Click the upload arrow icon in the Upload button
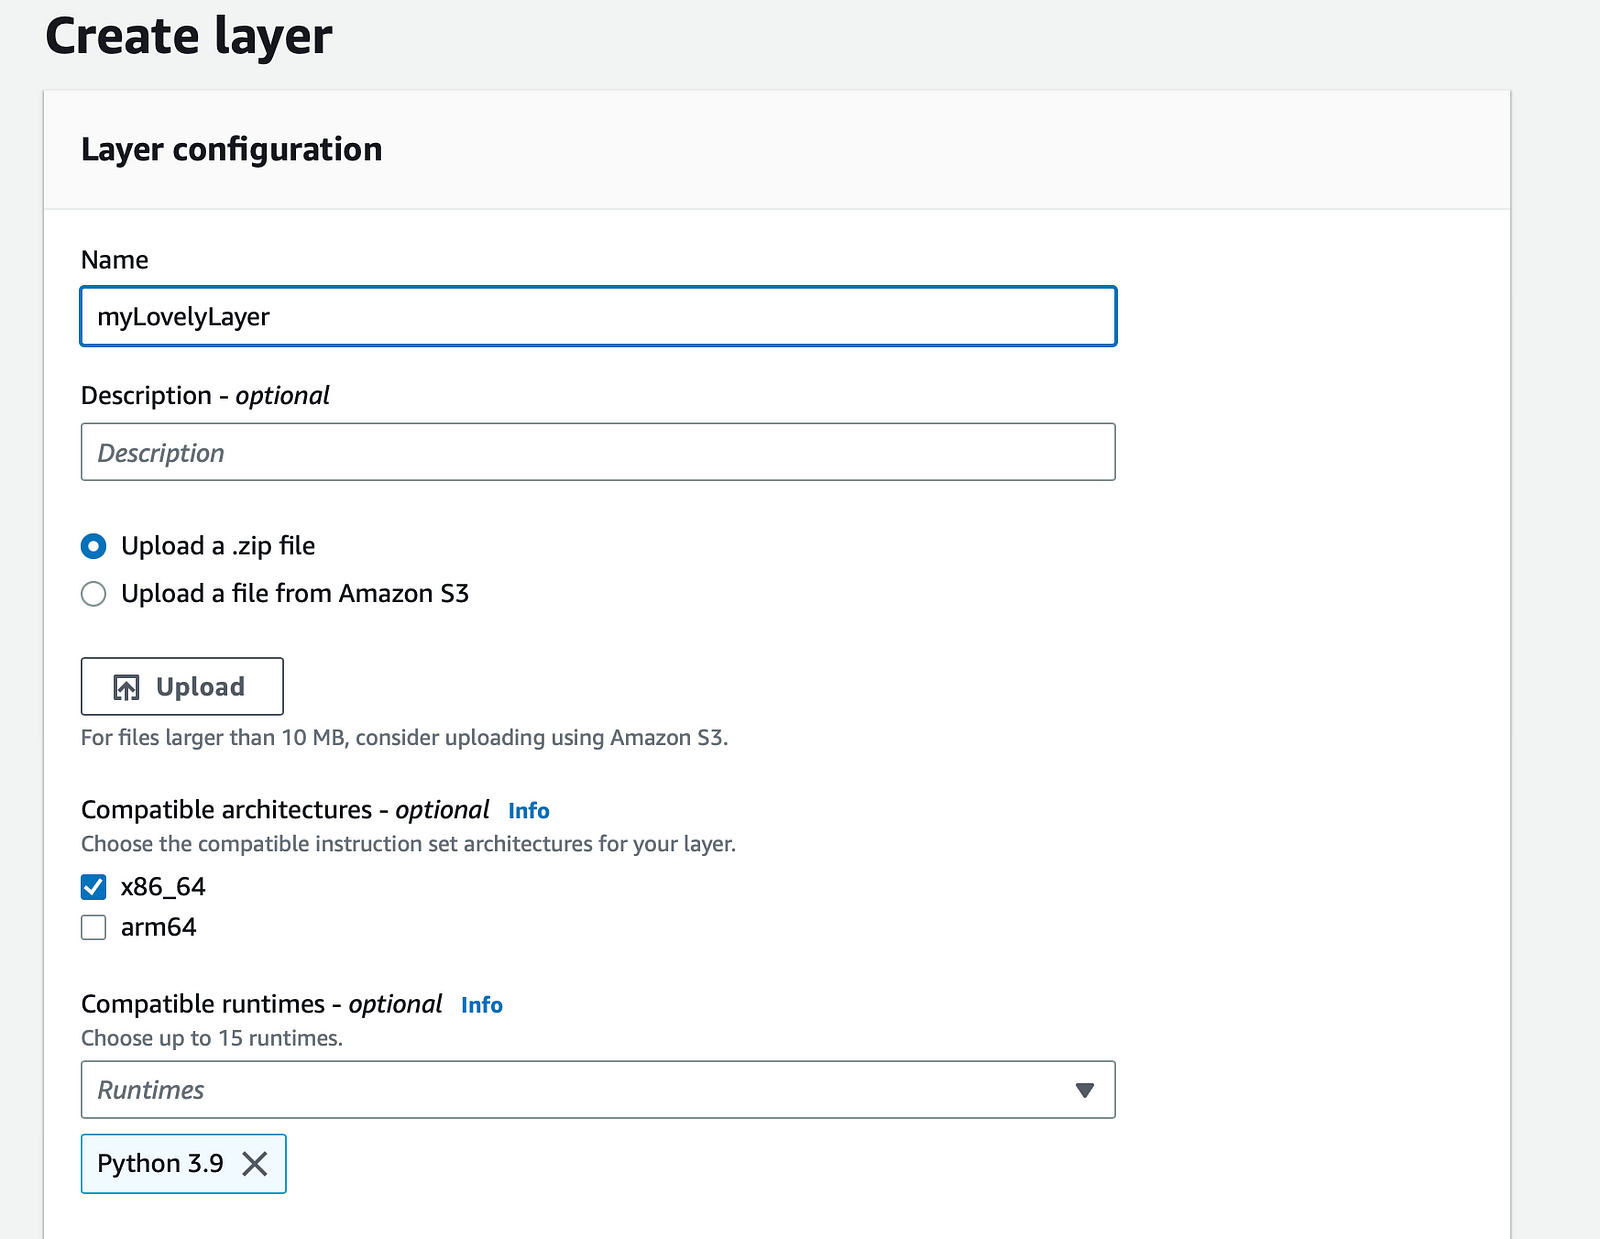The image size is (1600, 1239). coord(126,687)
